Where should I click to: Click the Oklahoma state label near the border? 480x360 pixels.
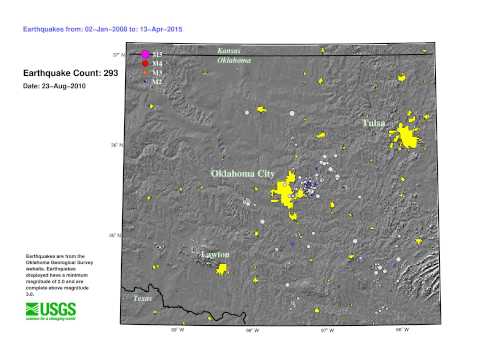coord(234,60)
